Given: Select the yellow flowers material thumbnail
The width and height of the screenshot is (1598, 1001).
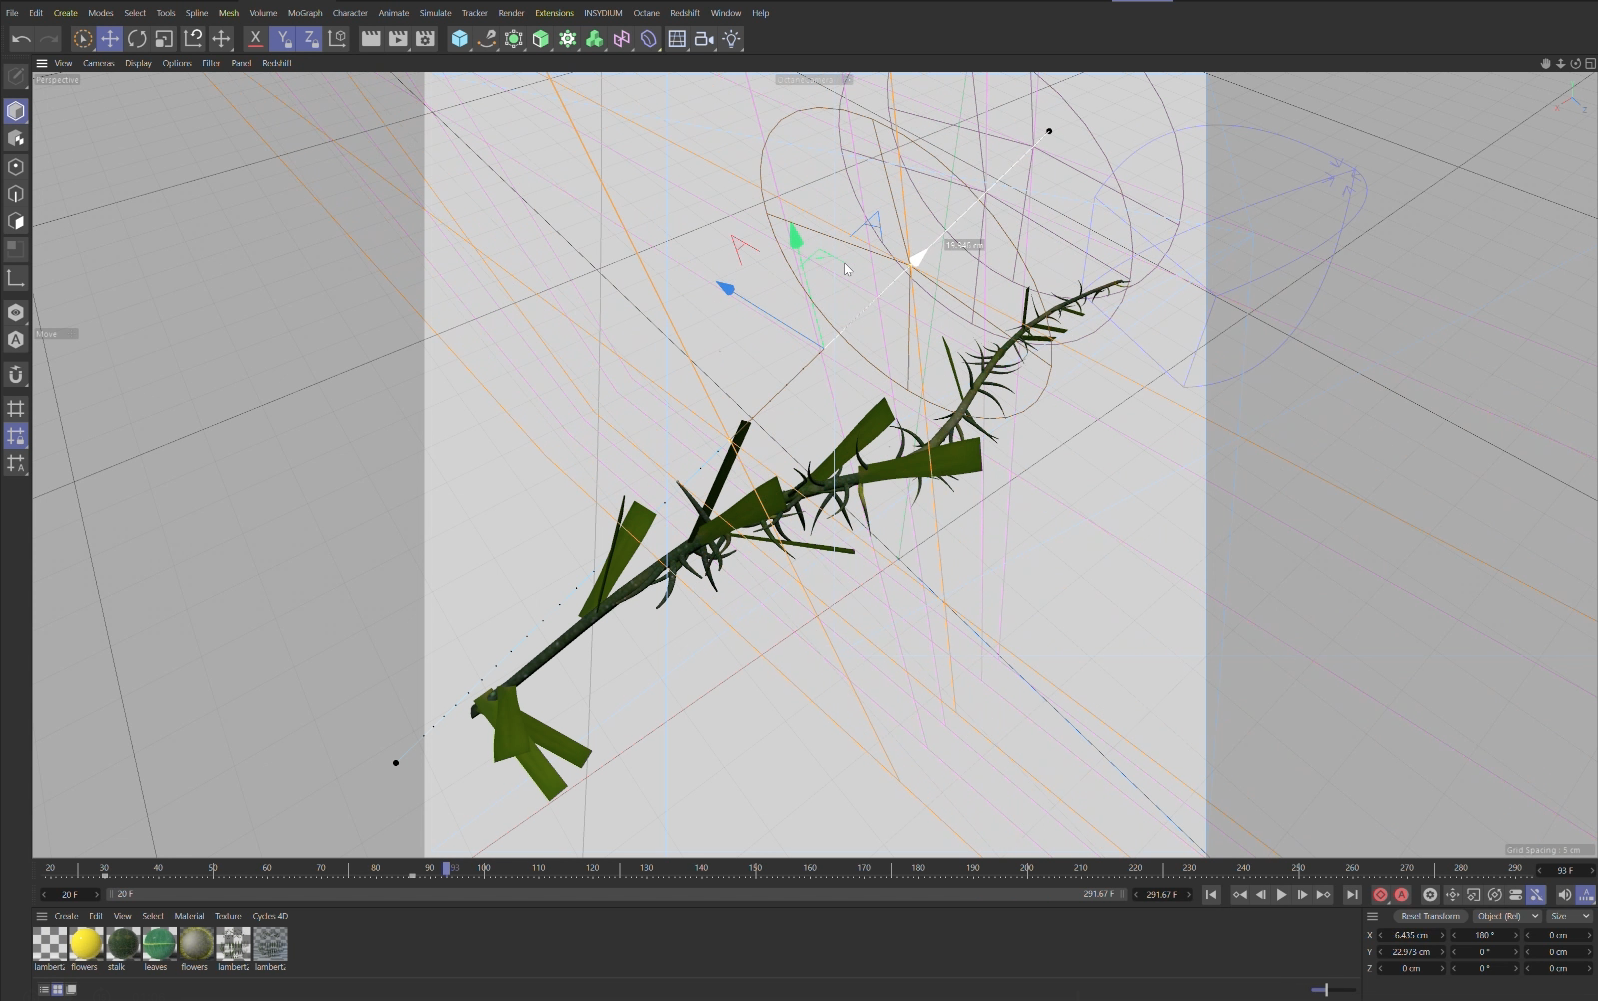Looking at the screenshot, I should pos(85,944).
